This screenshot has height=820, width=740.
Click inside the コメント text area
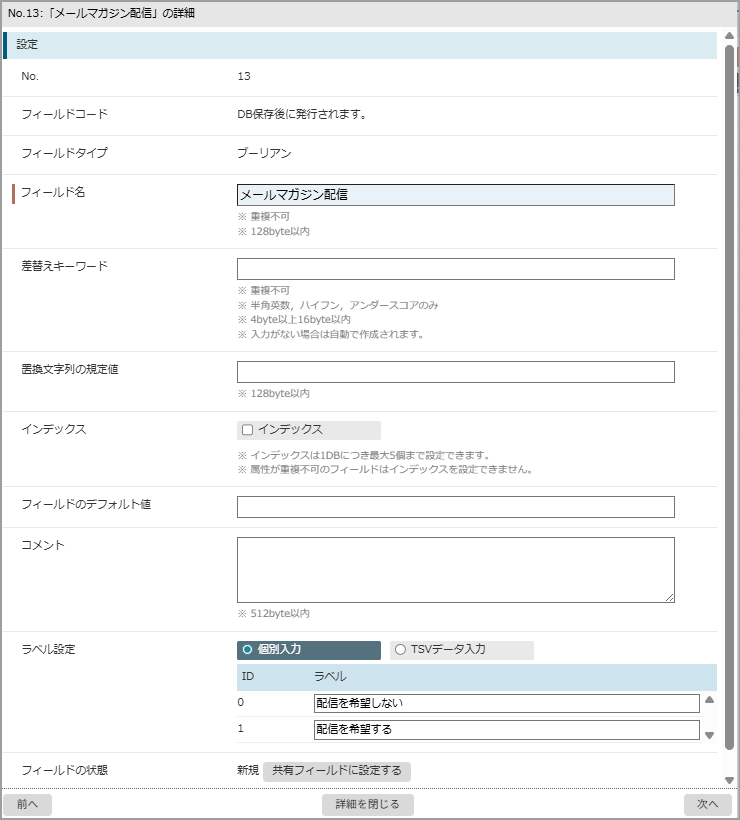(x=455, y=570)
